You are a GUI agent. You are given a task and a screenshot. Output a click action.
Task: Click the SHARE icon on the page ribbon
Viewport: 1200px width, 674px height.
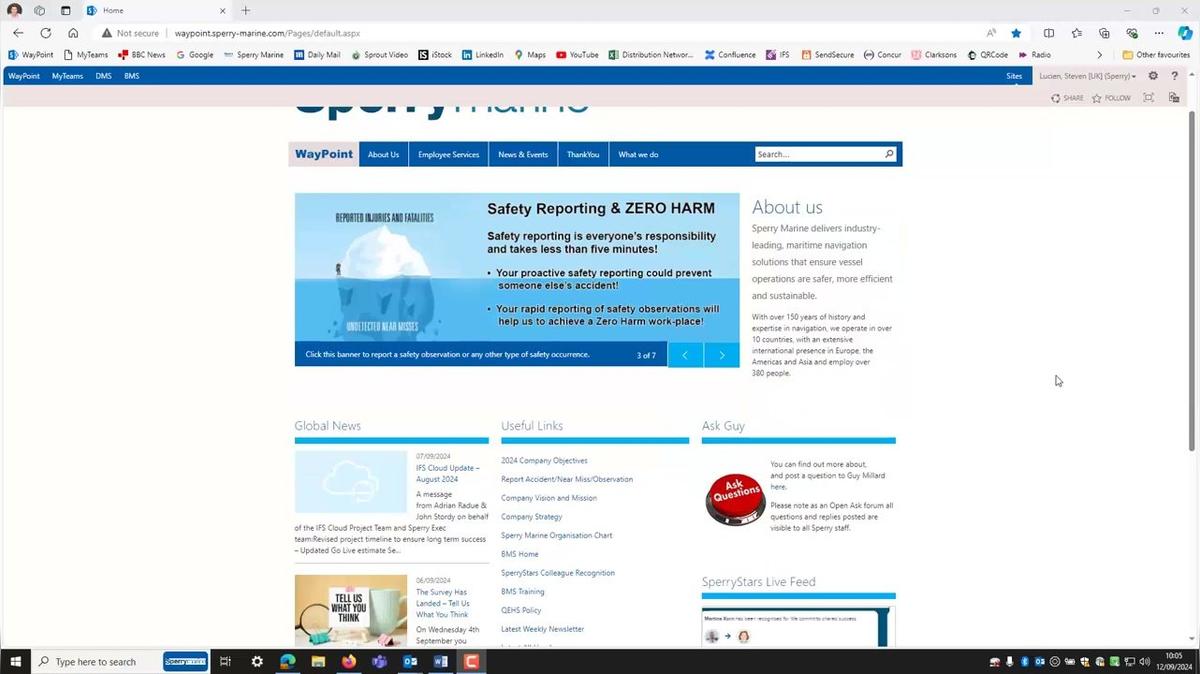point(1067,98)
